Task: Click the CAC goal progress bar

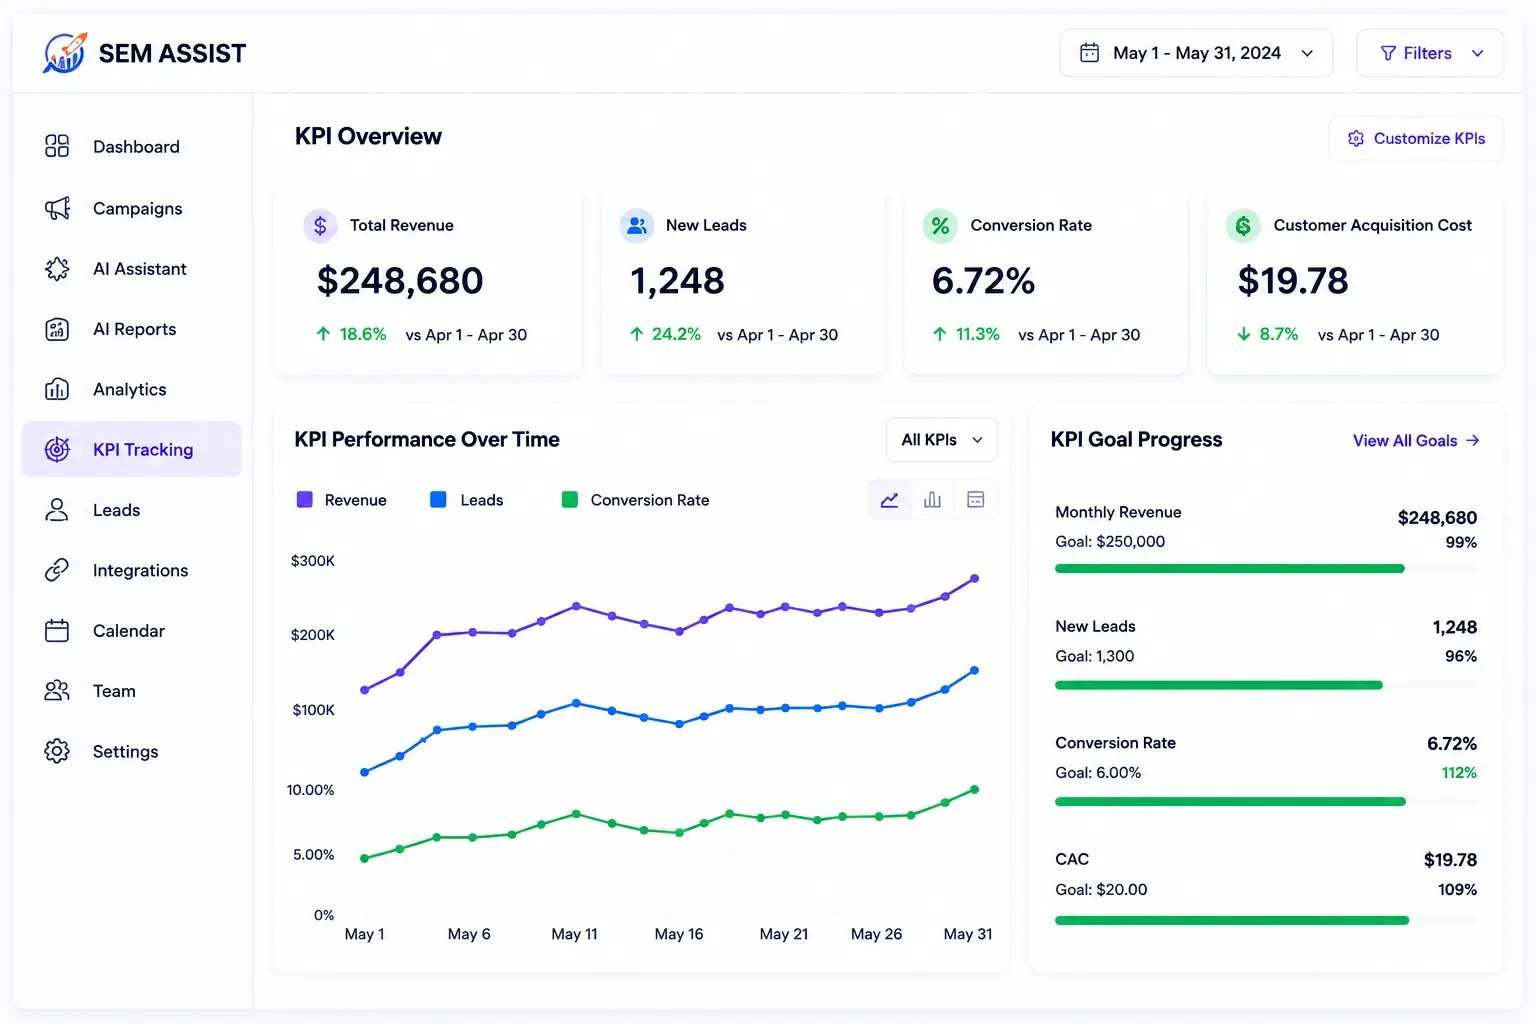Action: [x=1266, y=920]
